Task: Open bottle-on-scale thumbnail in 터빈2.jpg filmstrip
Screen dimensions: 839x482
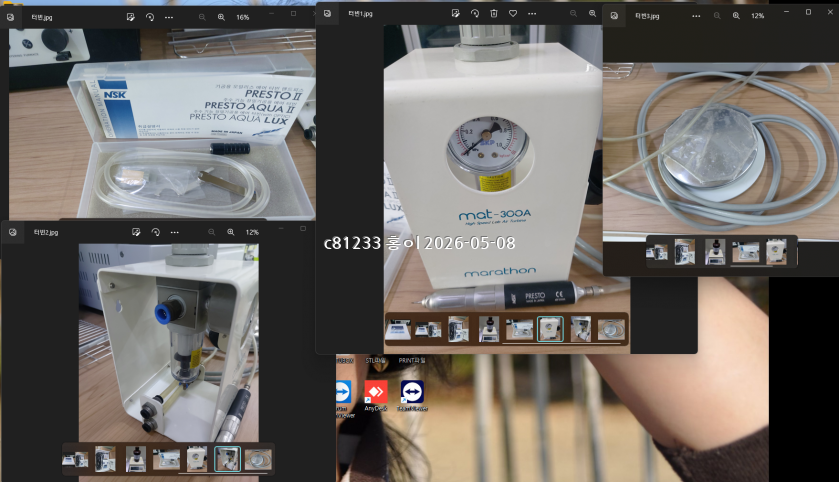Action: pos(135,460)
